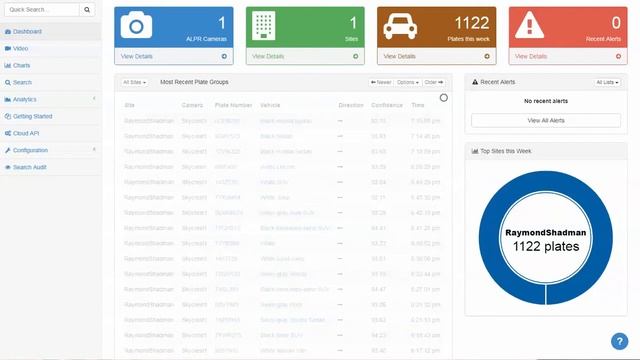Open the Search sidebar item

(51, 82)
